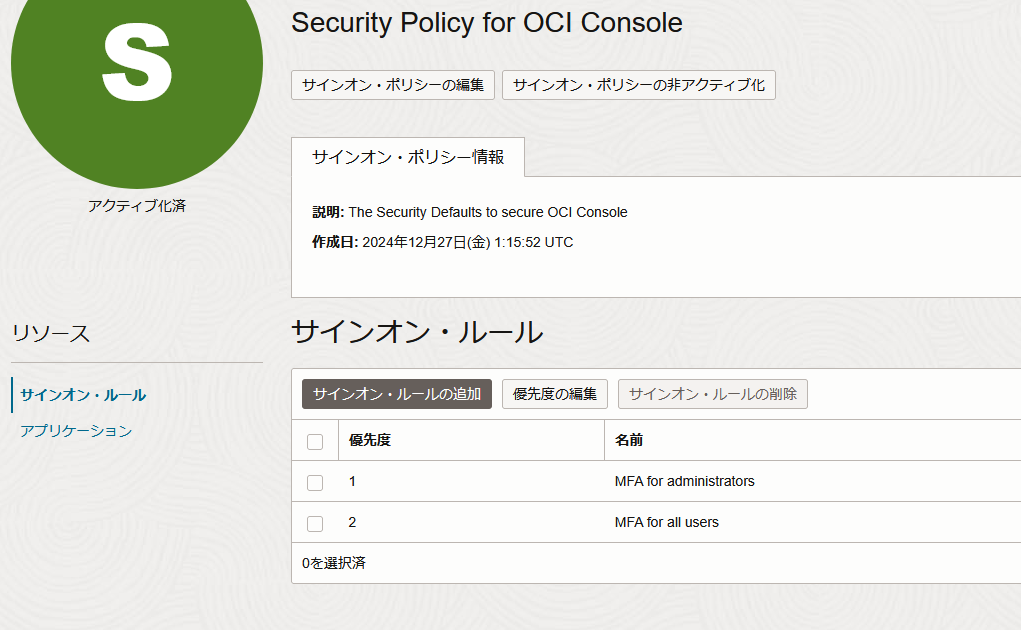
Task: Click the 優先度 column header
Action: click(370, 441)
